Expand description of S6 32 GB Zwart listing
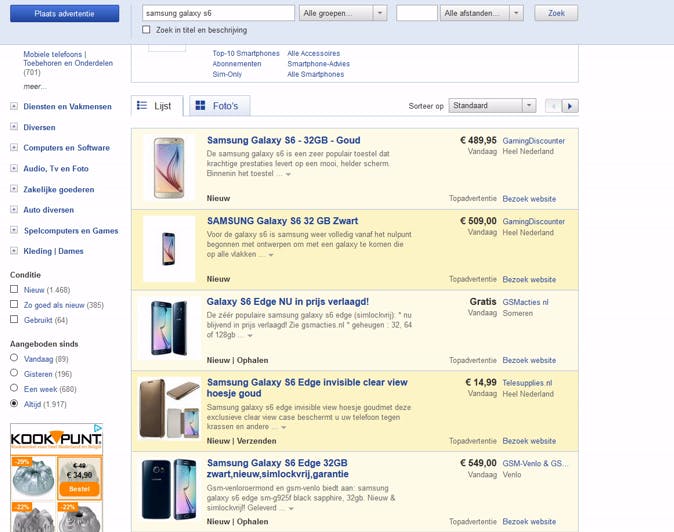674x532 pixels. 271,255
